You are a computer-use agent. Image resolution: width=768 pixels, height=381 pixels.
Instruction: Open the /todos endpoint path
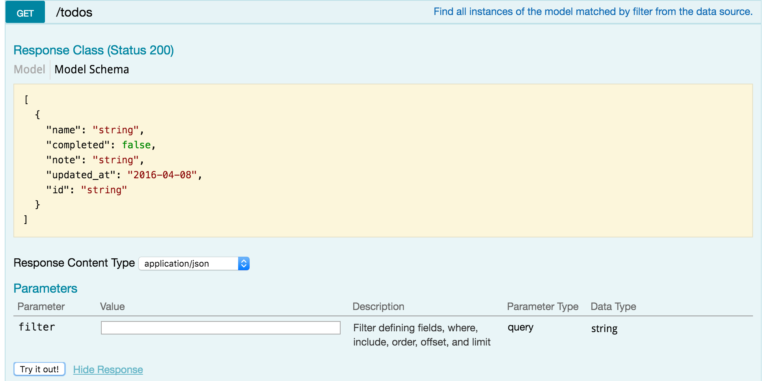pos(74,13)
